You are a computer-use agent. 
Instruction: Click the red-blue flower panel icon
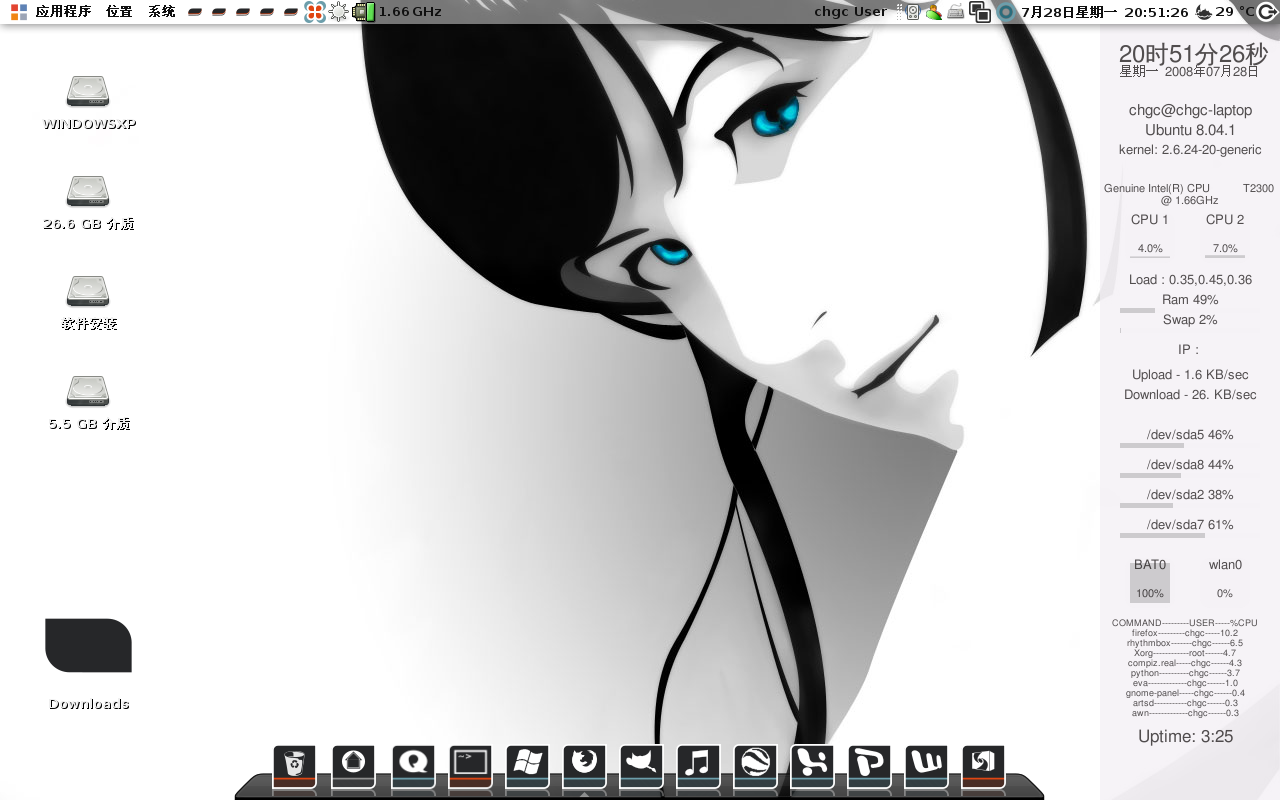point(315,12)
